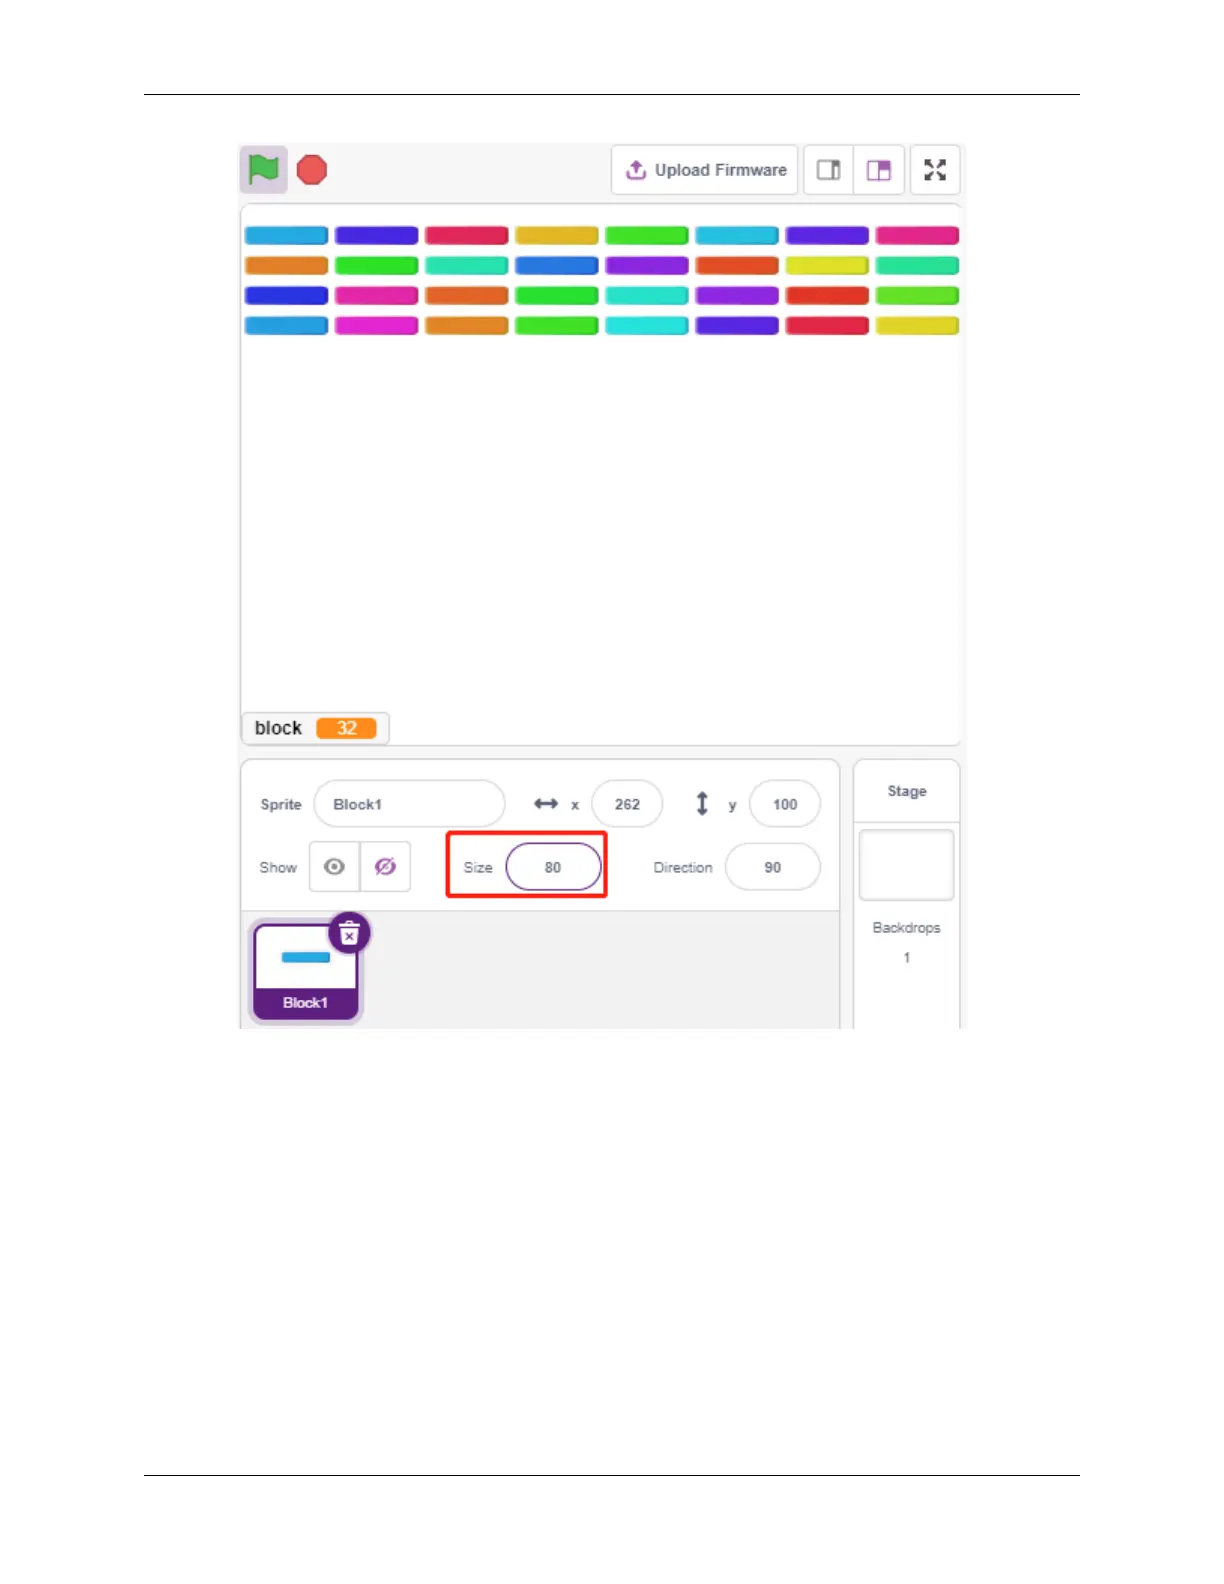The height and width of the screenshot is (1584, 1224).
Task: Click the Size input field showing 80
Action: 553,867
